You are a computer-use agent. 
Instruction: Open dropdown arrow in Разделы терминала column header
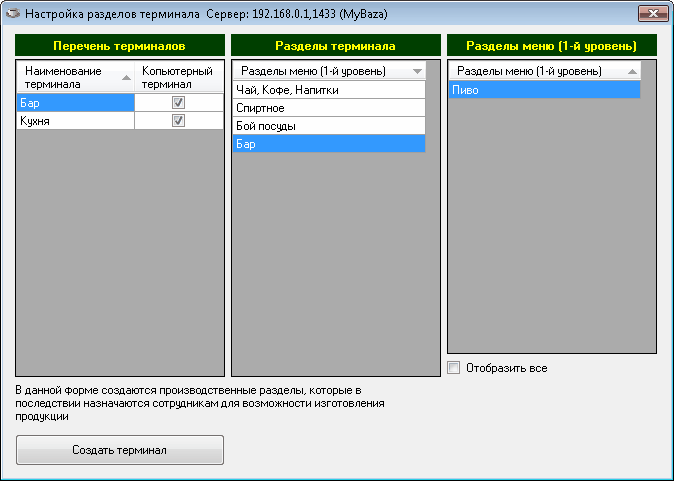point(417,72)
